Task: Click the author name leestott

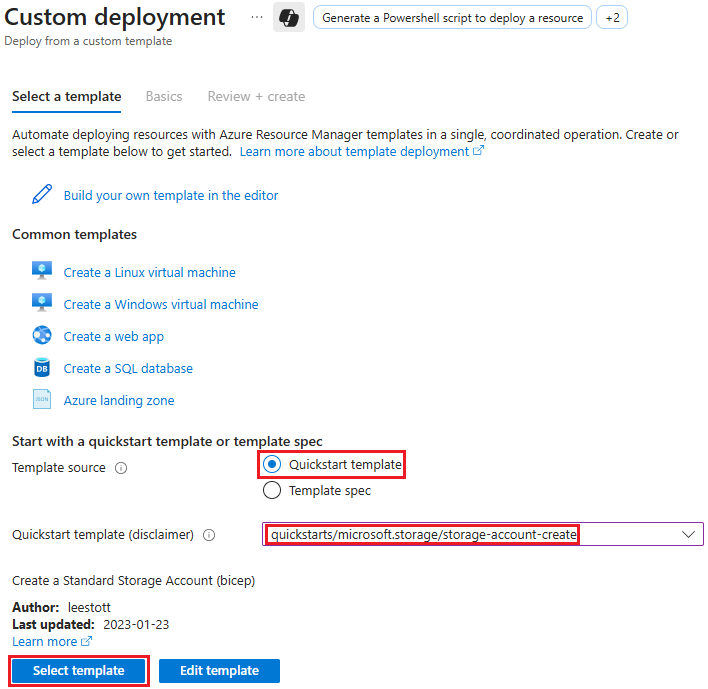Action: 89,607
